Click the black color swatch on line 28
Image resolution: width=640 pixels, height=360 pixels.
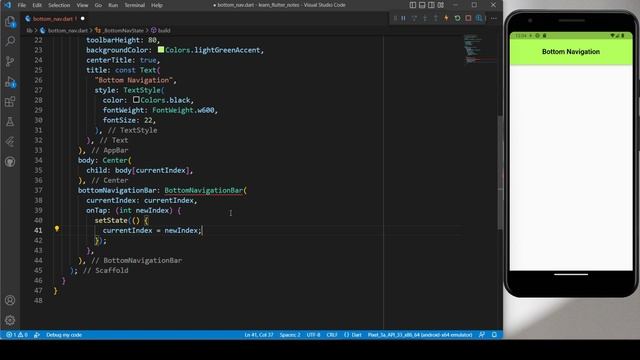136,100
